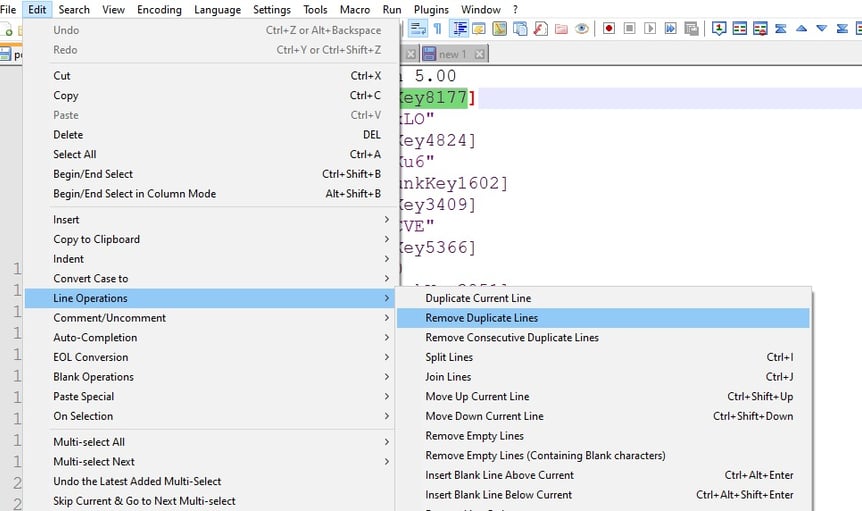Open the Document Map panel icon

point(500,28)
